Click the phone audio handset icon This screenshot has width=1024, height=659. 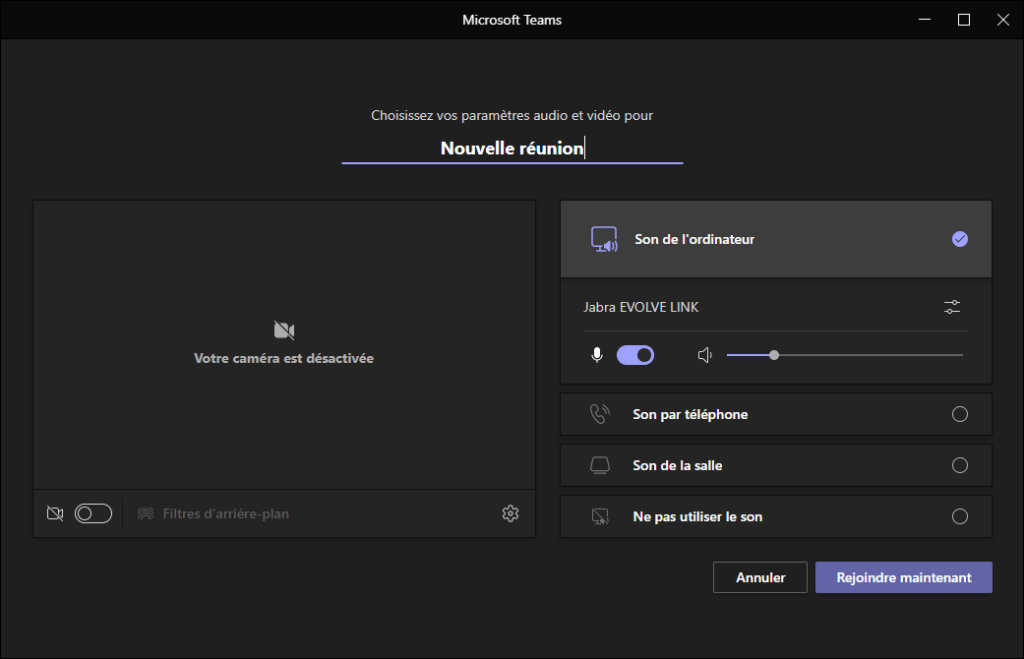(600, 414)
